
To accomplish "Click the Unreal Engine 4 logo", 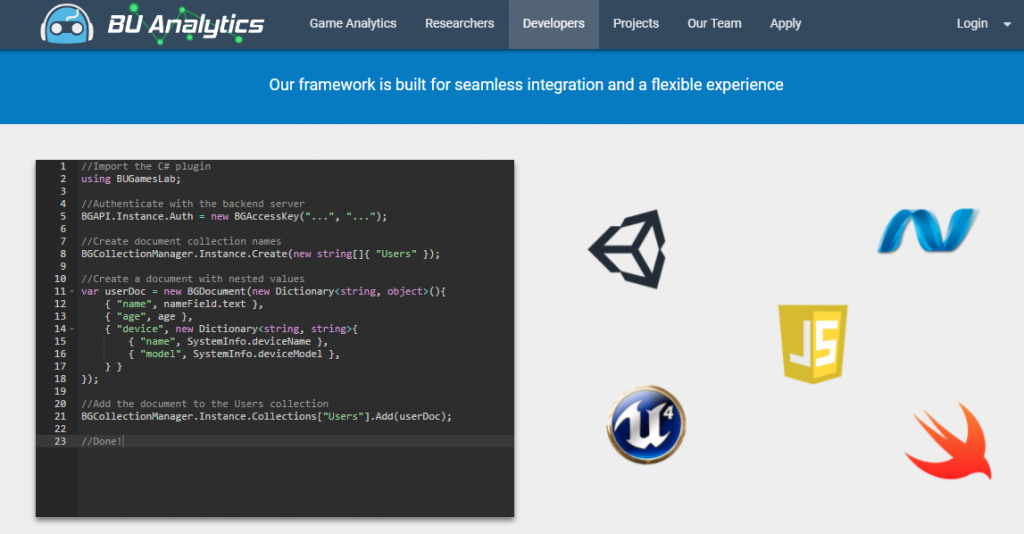I will 646,425.
